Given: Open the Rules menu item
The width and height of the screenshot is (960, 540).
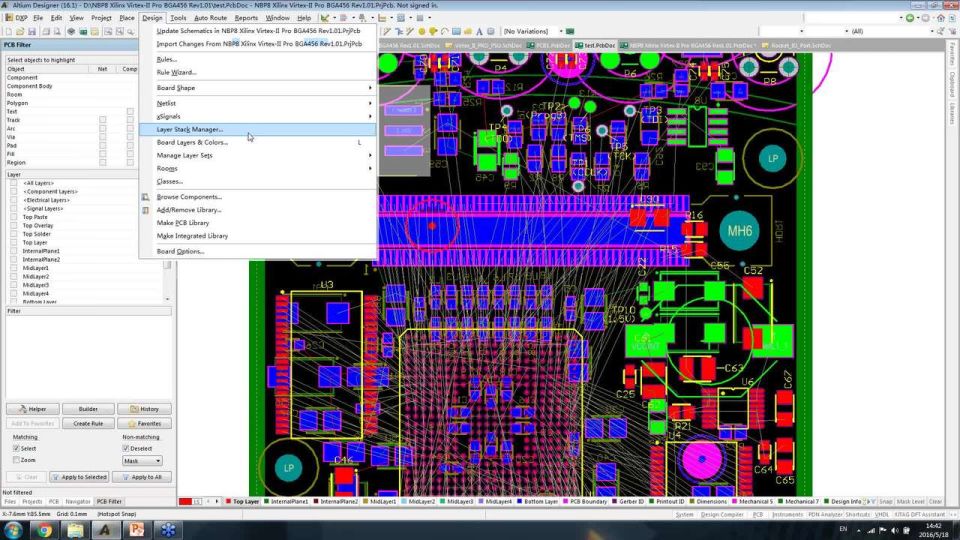Looking at the screenshot, I should click(258, 59).
